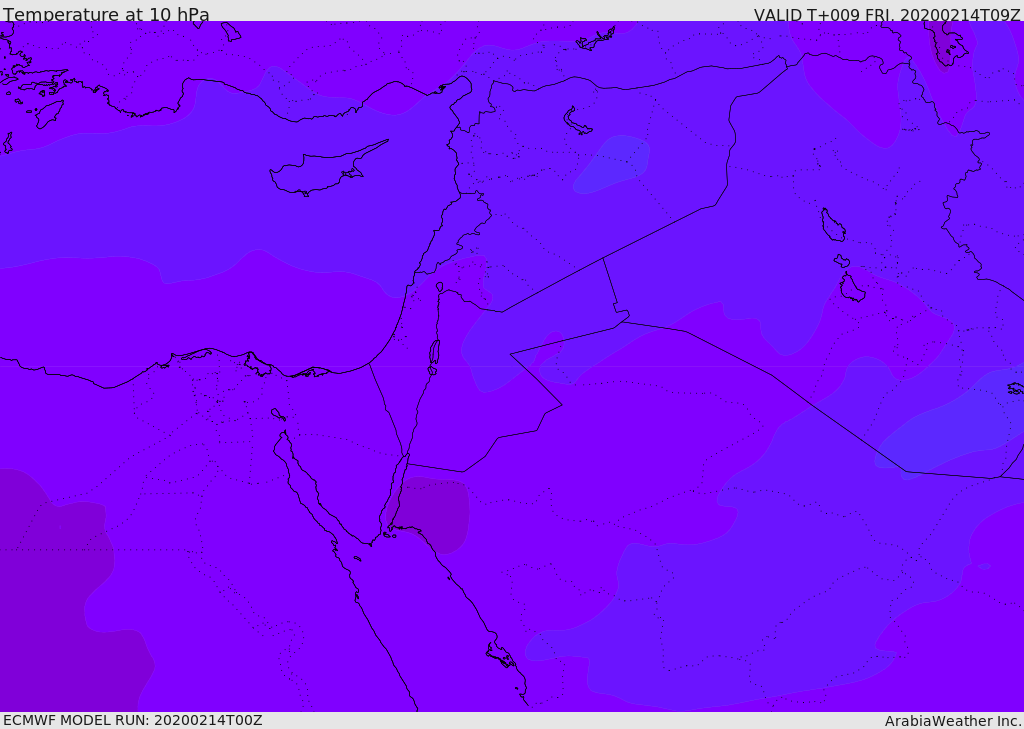Image resolution: width=1024 pixels, height=729 pixels.
Task: Click the Lake Assad outline in Syria
Action: pyautogui.click(x=578, y=121)
